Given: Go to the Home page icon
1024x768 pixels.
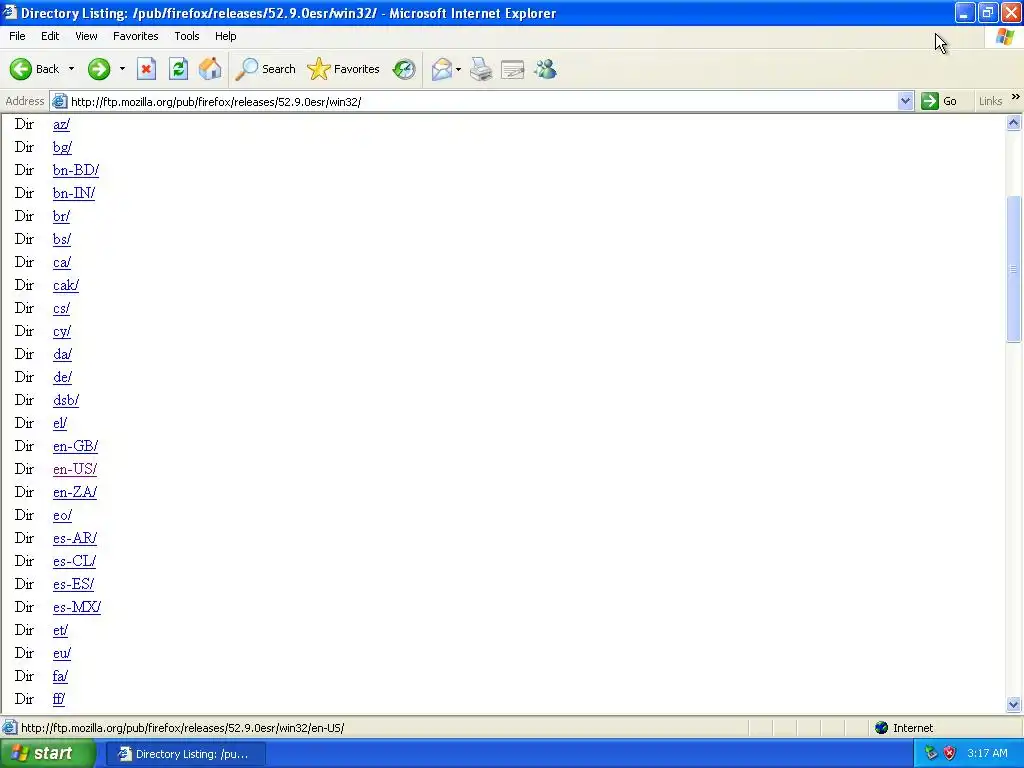Looking at the screenshot, I should 210,69.
